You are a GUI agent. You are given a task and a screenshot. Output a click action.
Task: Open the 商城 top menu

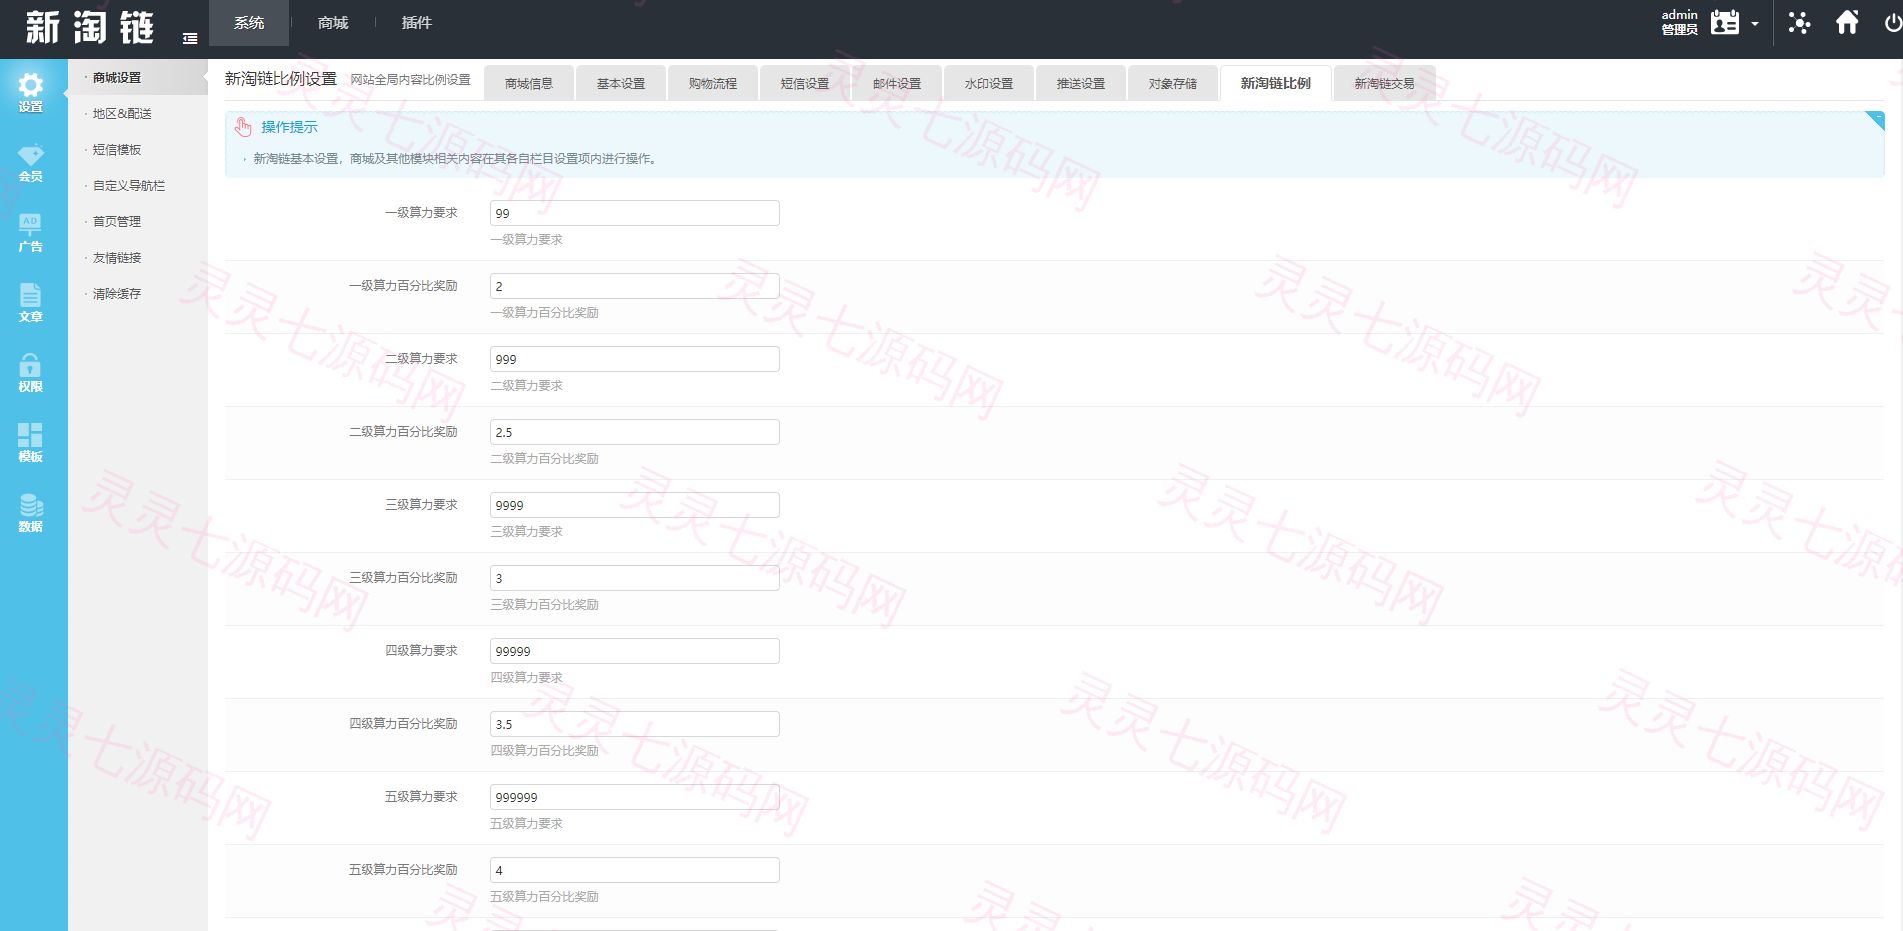coord(333,23)
